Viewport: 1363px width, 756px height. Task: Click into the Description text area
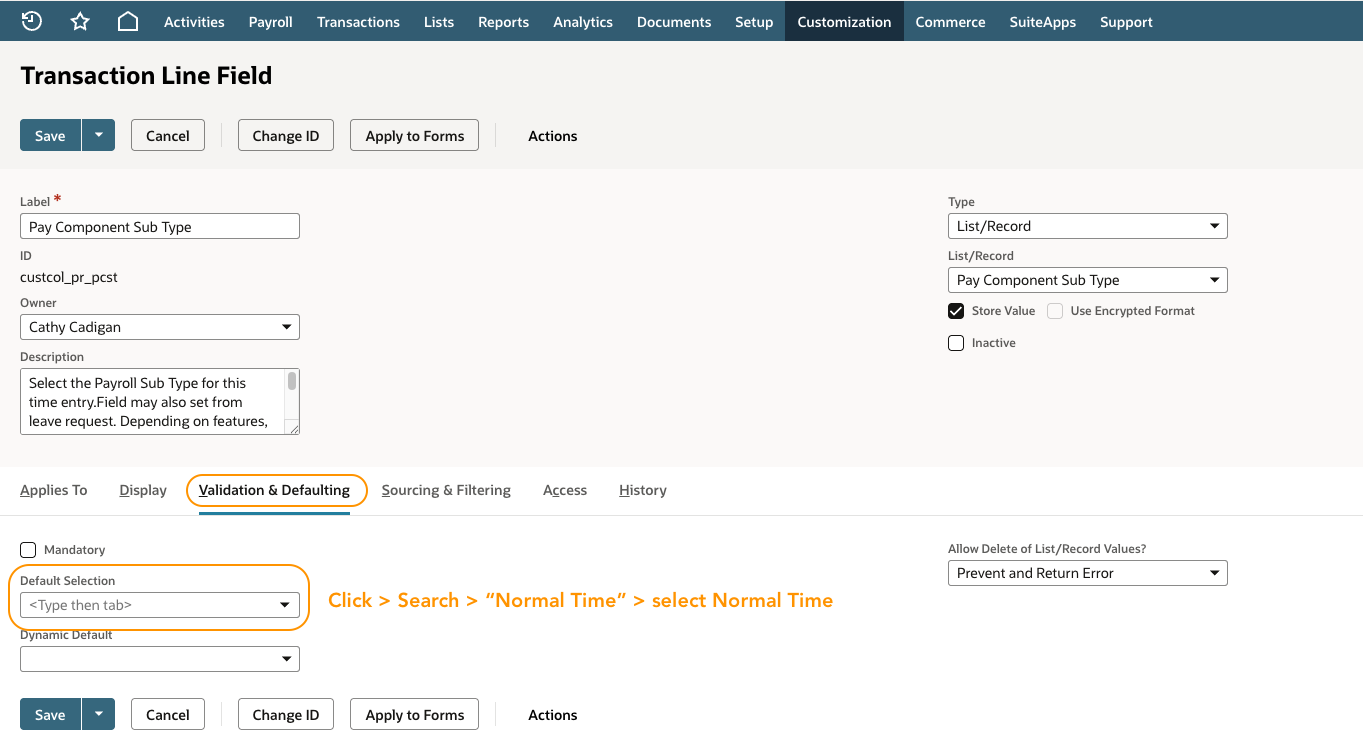point(152,402)
